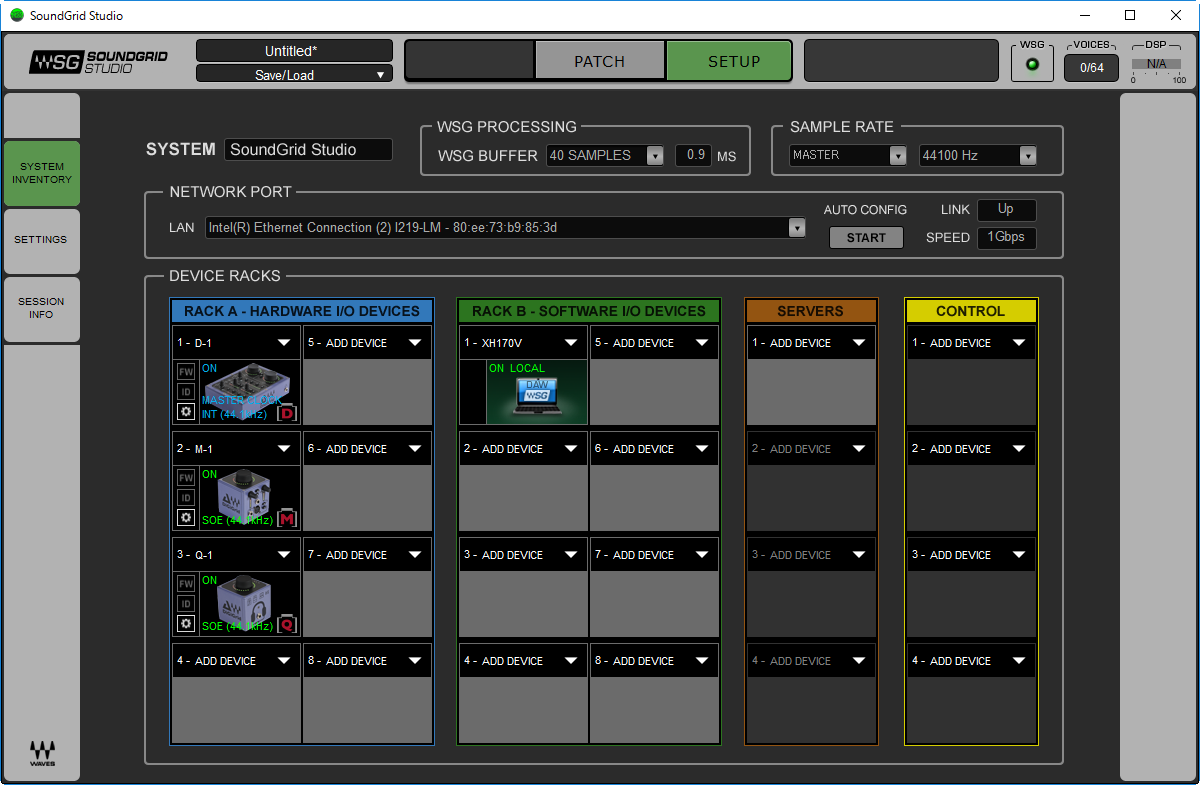Click the Waves logo in bottom-left corner
The width and height of the screenshot is (1200, 785).
pyautogui.click(x=42, y=753)
